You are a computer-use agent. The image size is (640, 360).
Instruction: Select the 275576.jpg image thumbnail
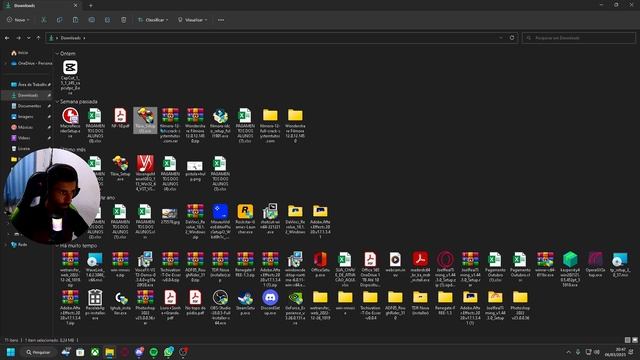[x=169, y=216]
